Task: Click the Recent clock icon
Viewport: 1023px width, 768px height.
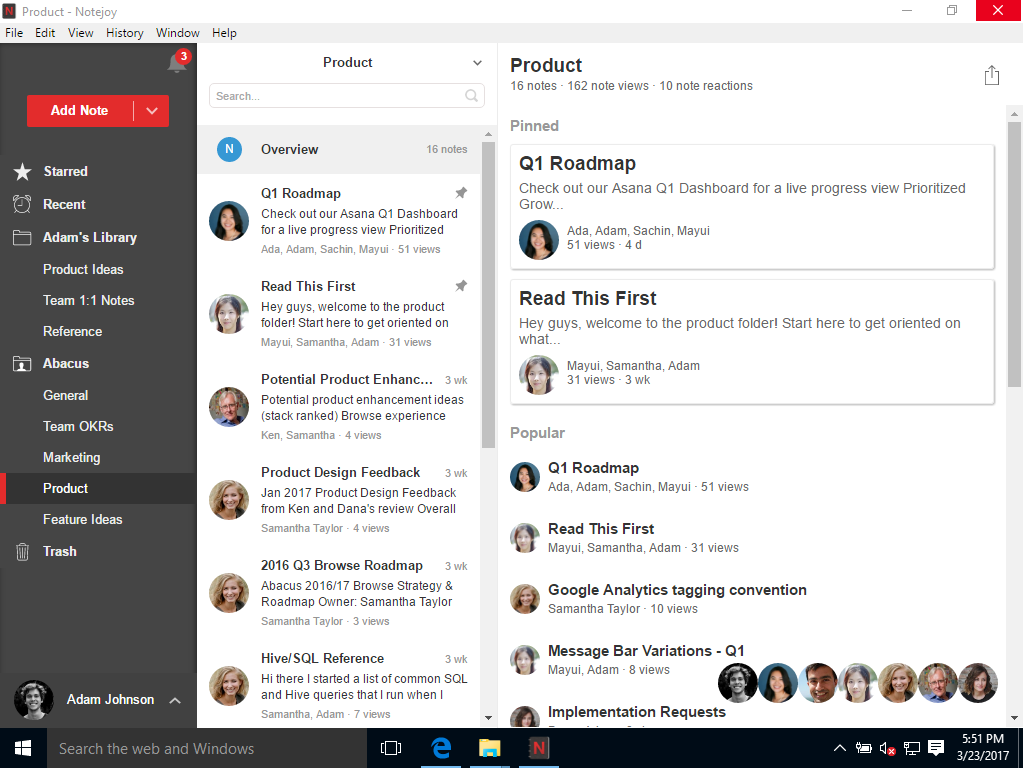Action: pos(22,204)
